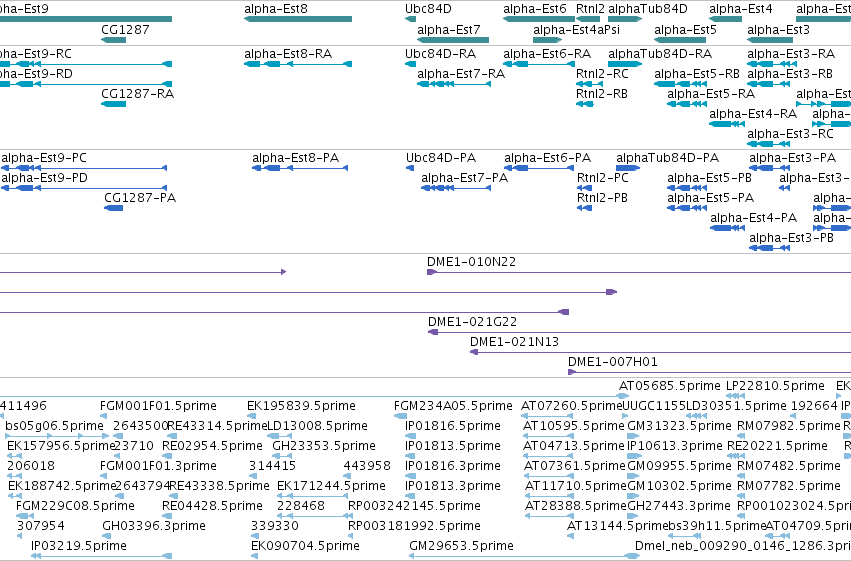
Task: Click the alphaTub84D-PA protein label
Action: [668, 157]
